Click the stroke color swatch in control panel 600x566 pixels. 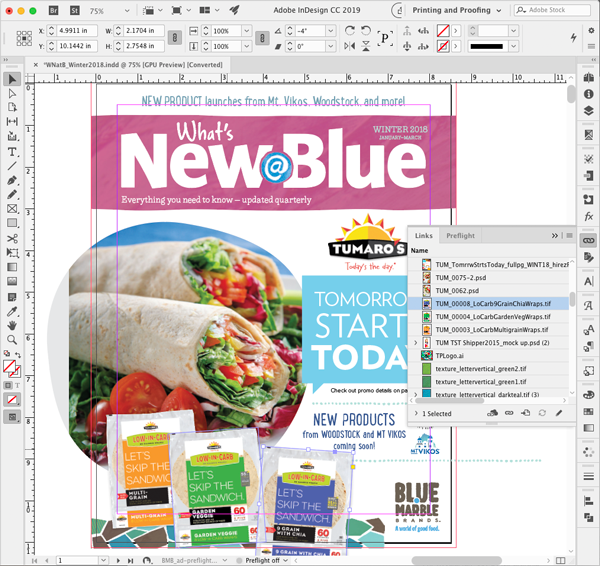(x=443, y=46)
